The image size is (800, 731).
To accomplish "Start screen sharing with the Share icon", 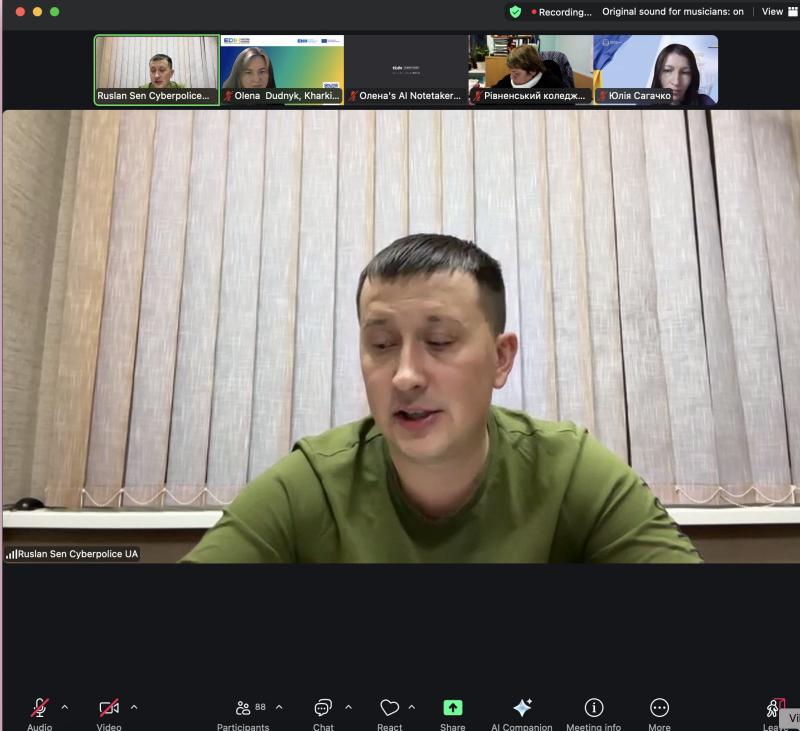I will point(453,708).
